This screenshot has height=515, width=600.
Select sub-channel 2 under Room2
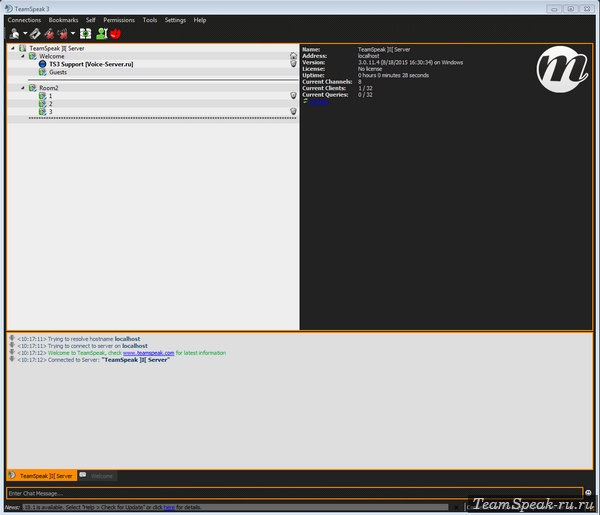click(x=153, y=104)
